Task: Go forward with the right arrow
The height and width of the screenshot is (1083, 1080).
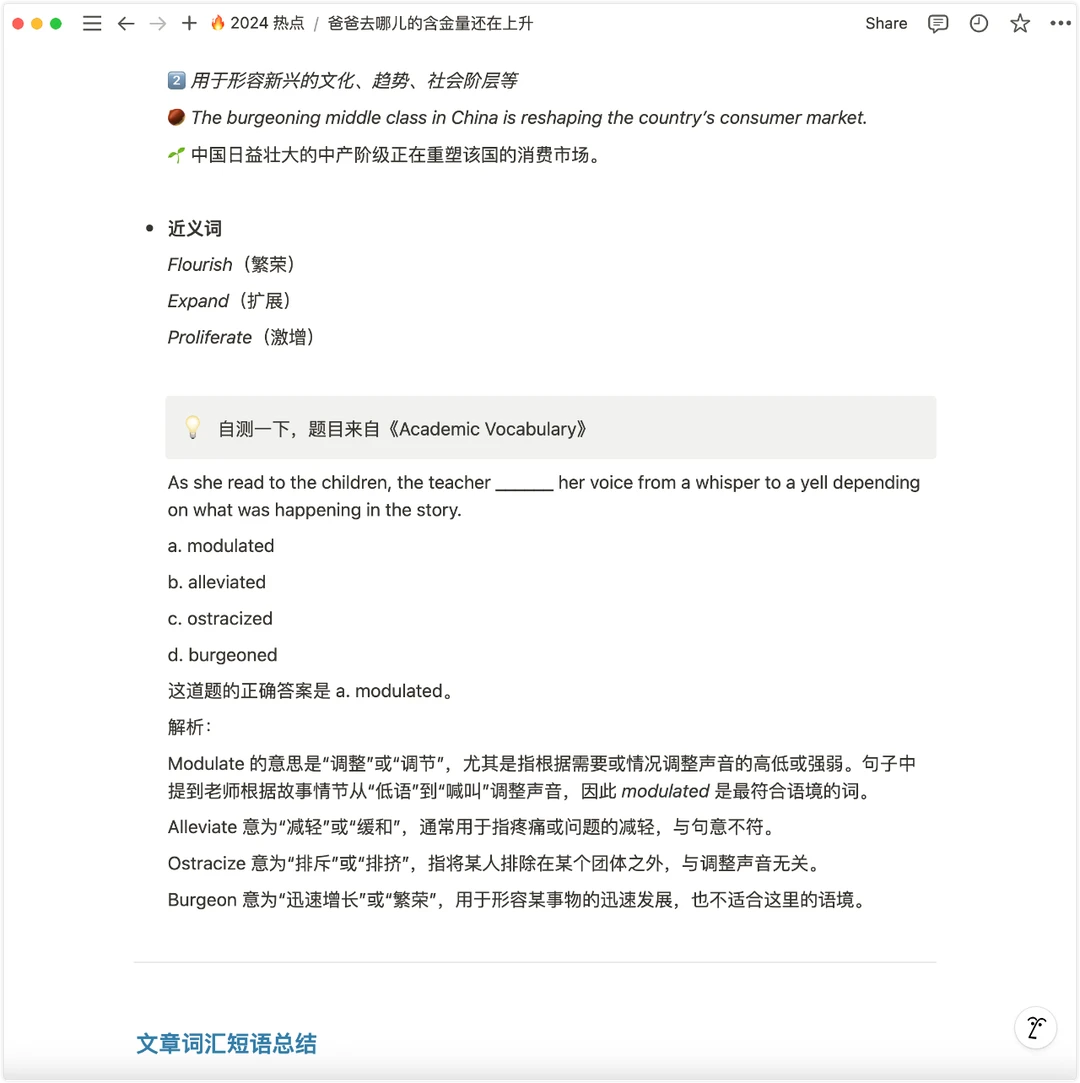Action: pyautogui.click(x=157, y=23)
